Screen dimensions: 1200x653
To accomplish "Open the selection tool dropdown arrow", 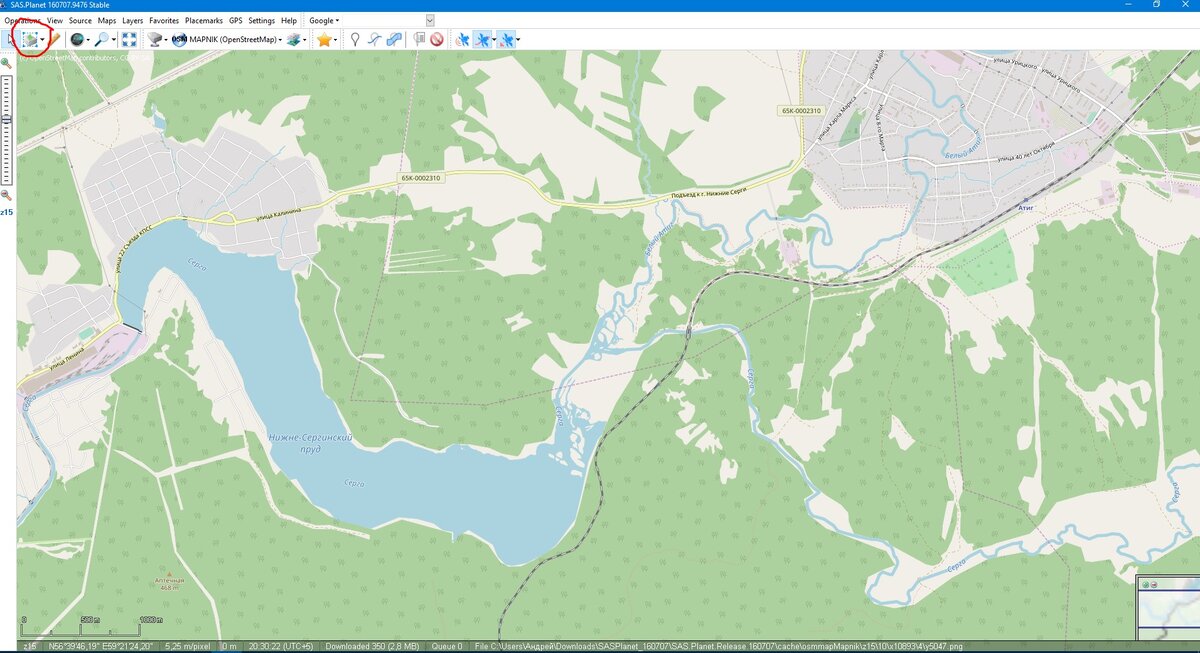I will pyautogui.click(x=44, y=40).
